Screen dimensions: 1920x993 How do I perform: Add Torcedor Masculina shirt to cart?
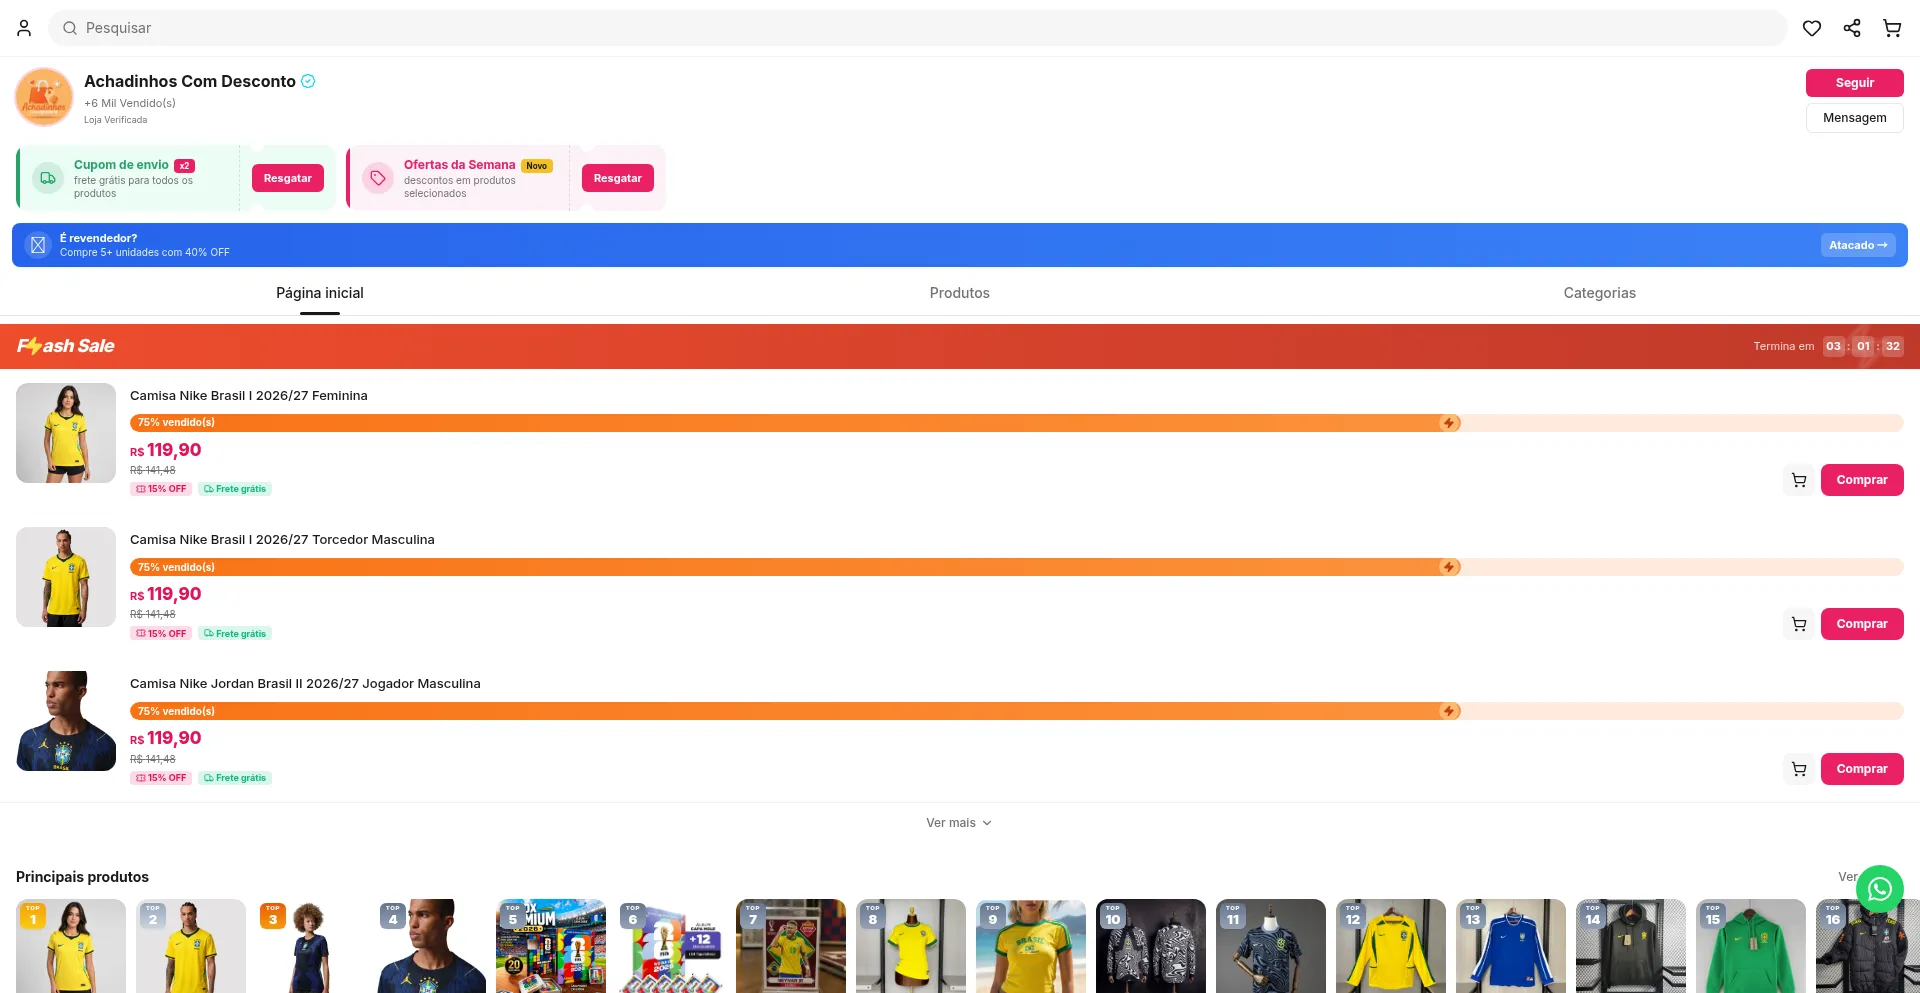[1799, 624]
